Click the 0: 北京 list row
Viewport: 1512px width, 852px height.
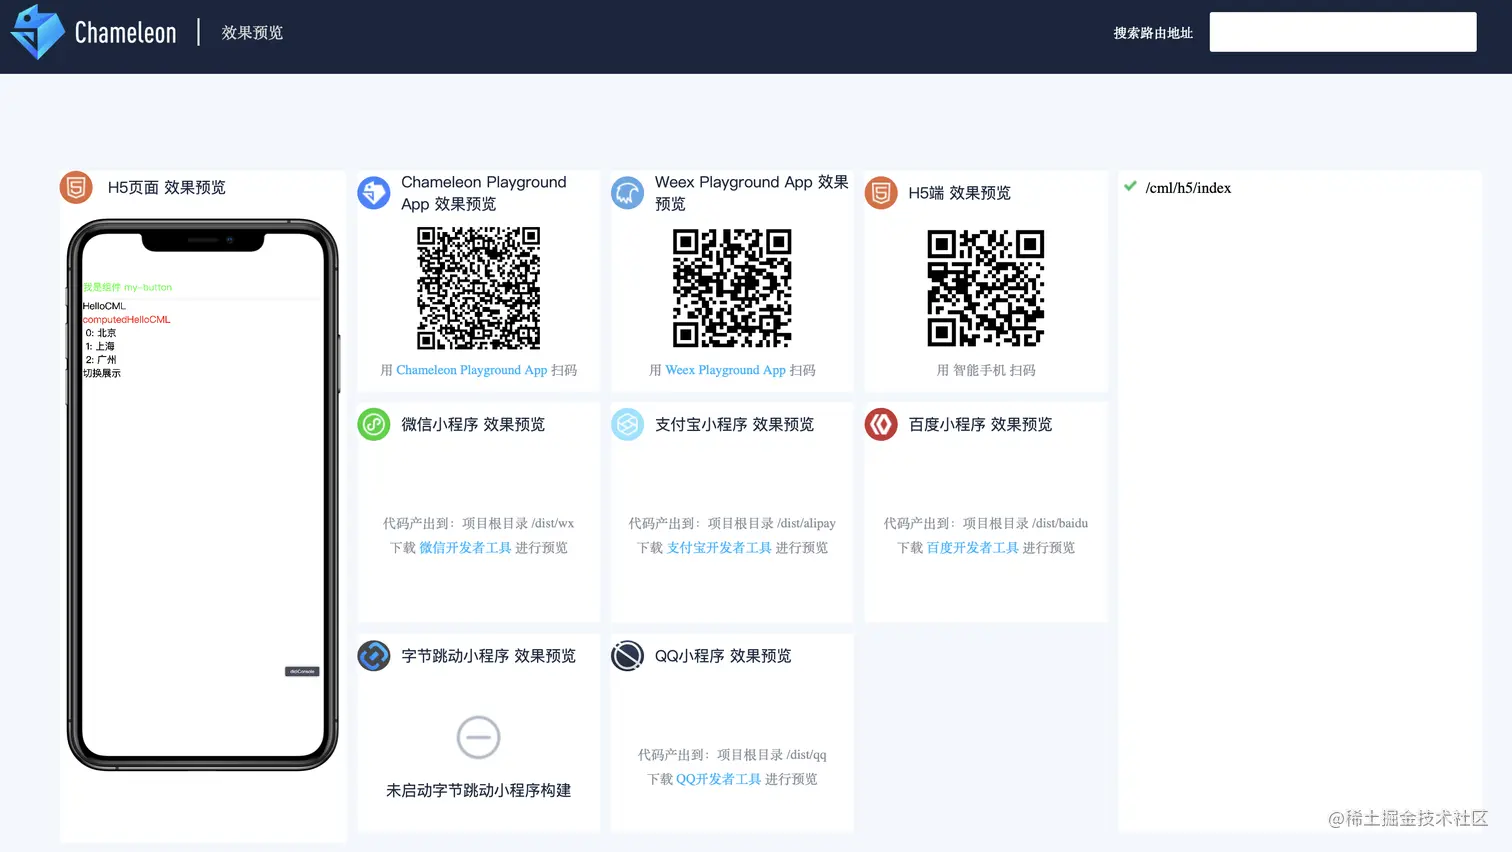coord(101,333)
